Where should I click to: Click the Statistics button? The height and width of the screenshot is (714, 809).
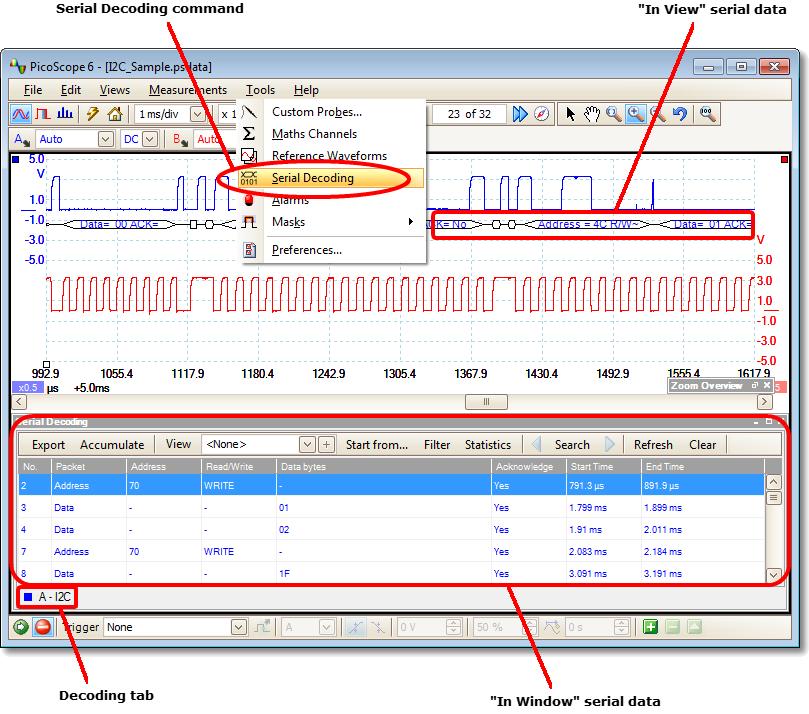point(488,445)
